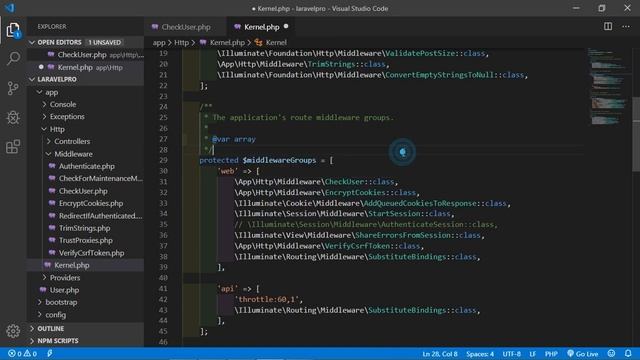Click the commented AuthenticateSession line
This screenshot has height=360, width=640.
point(366,224)
